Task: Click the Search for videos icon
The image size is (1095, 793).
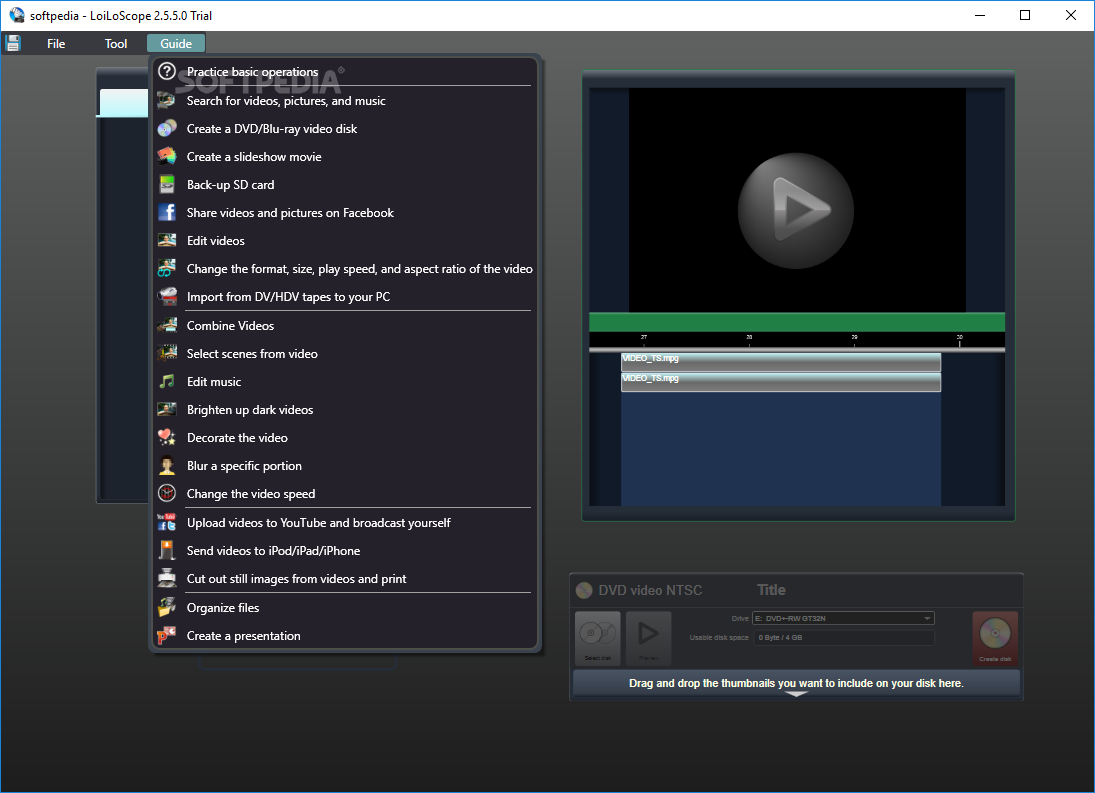Action: point(167,101)
